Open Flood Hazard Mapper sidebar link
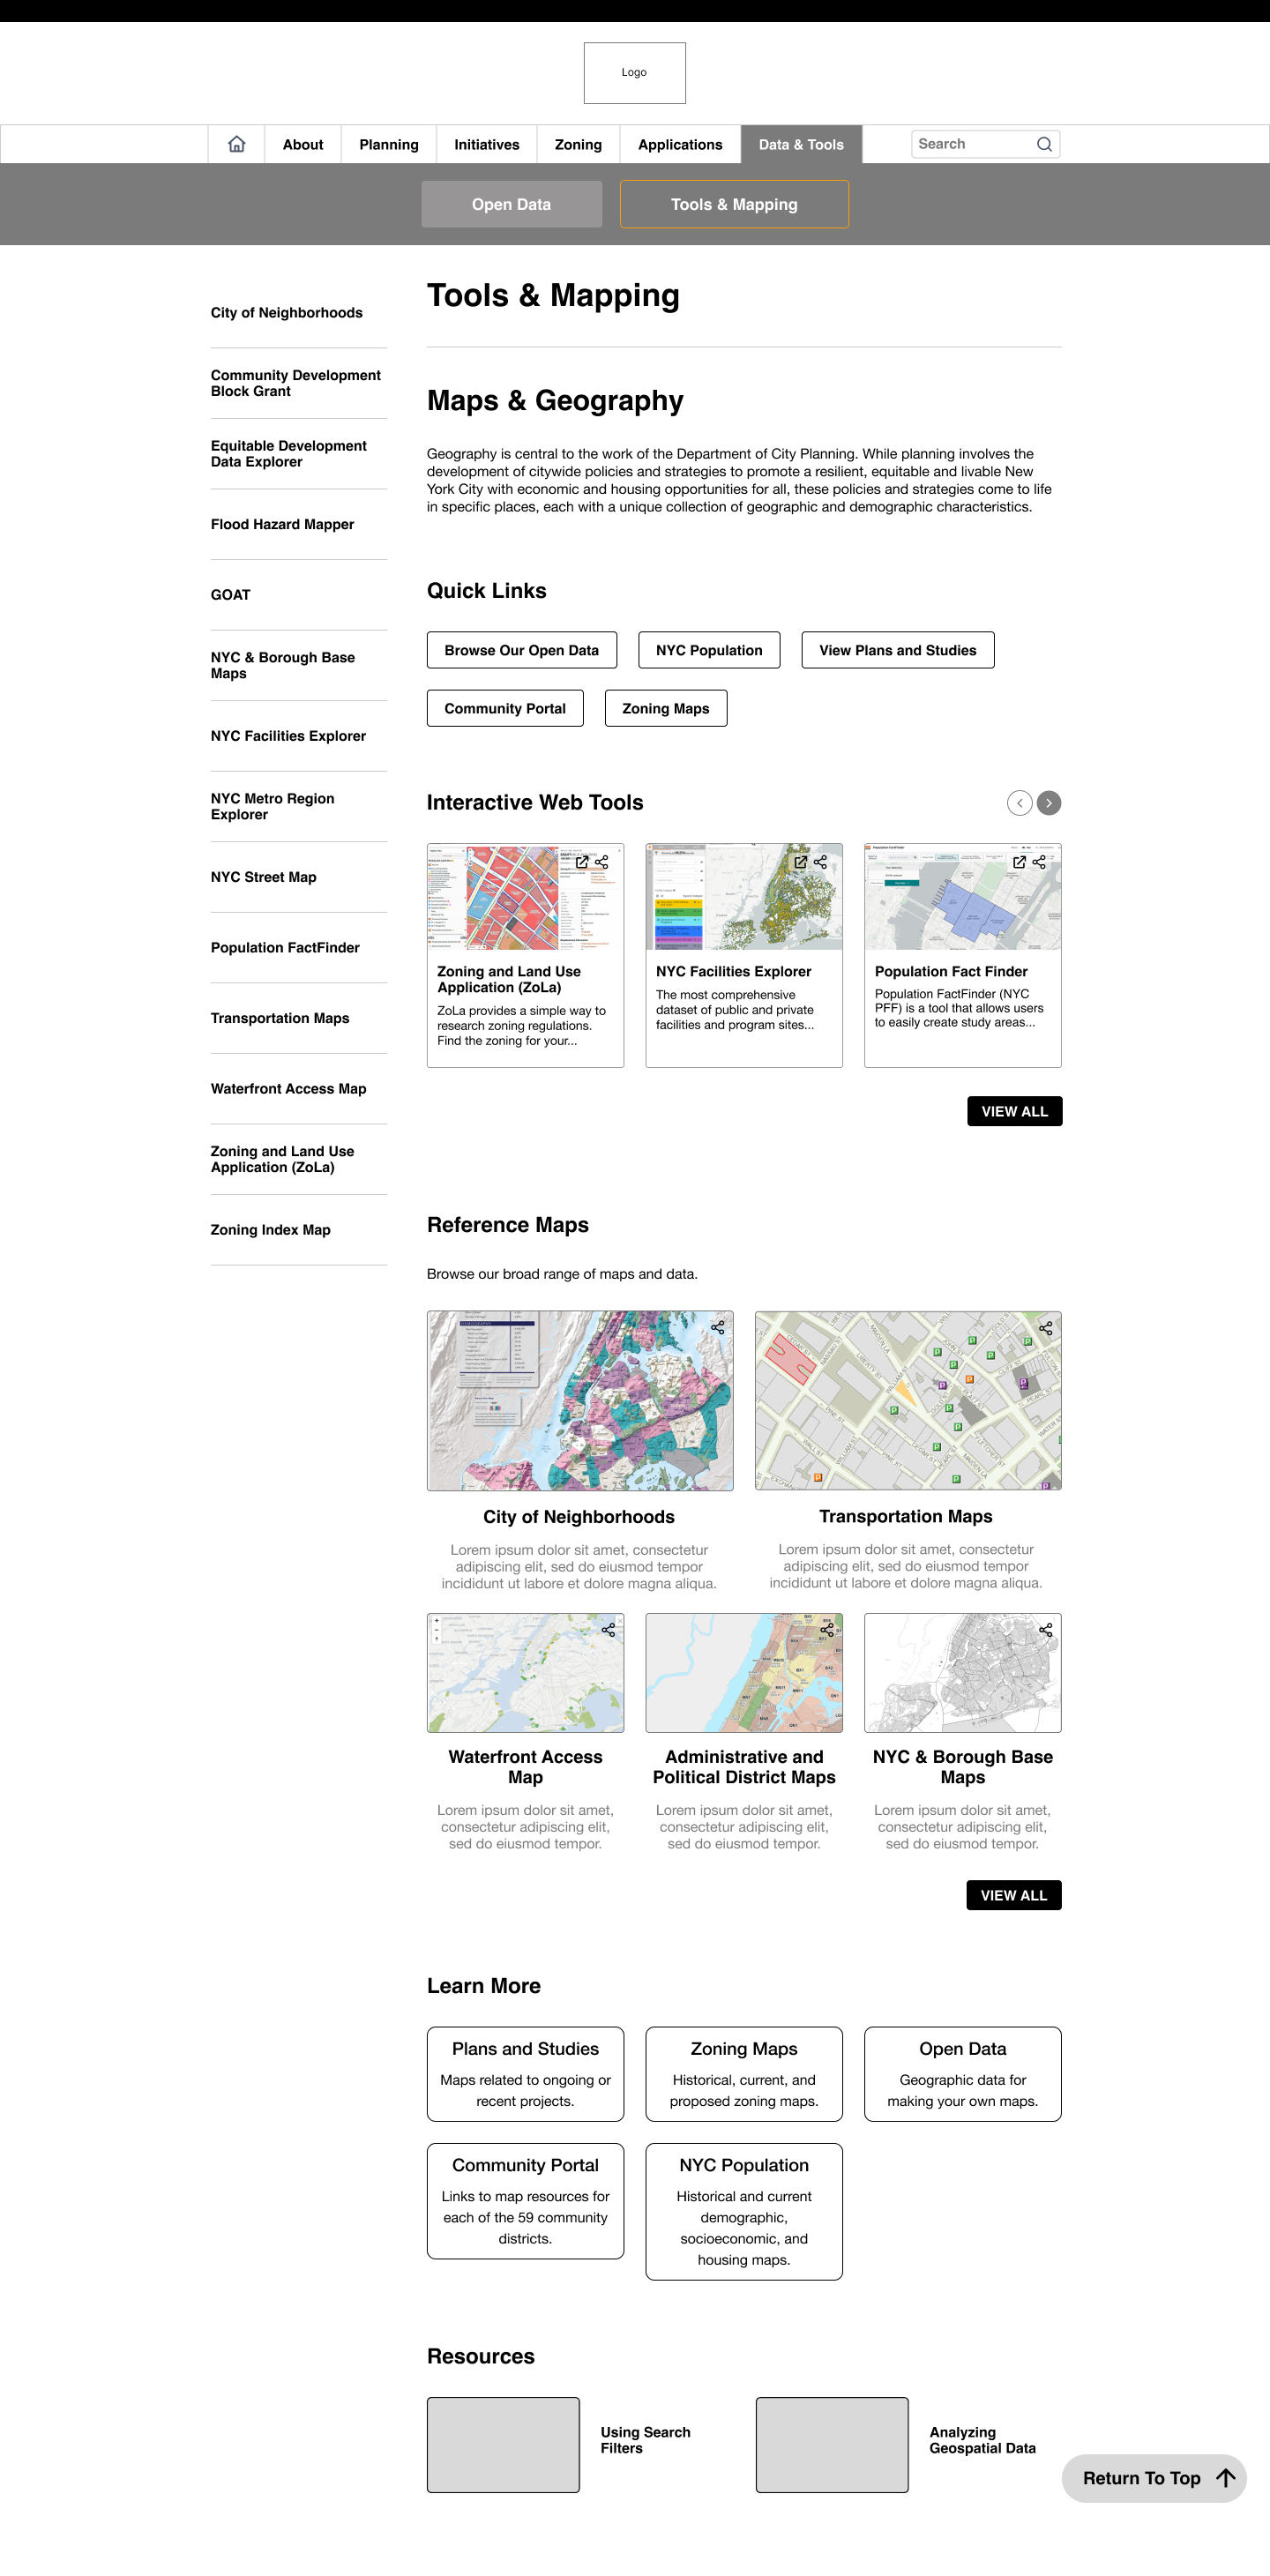The width and height of the screenshot is (1270, 2576). 282,524
